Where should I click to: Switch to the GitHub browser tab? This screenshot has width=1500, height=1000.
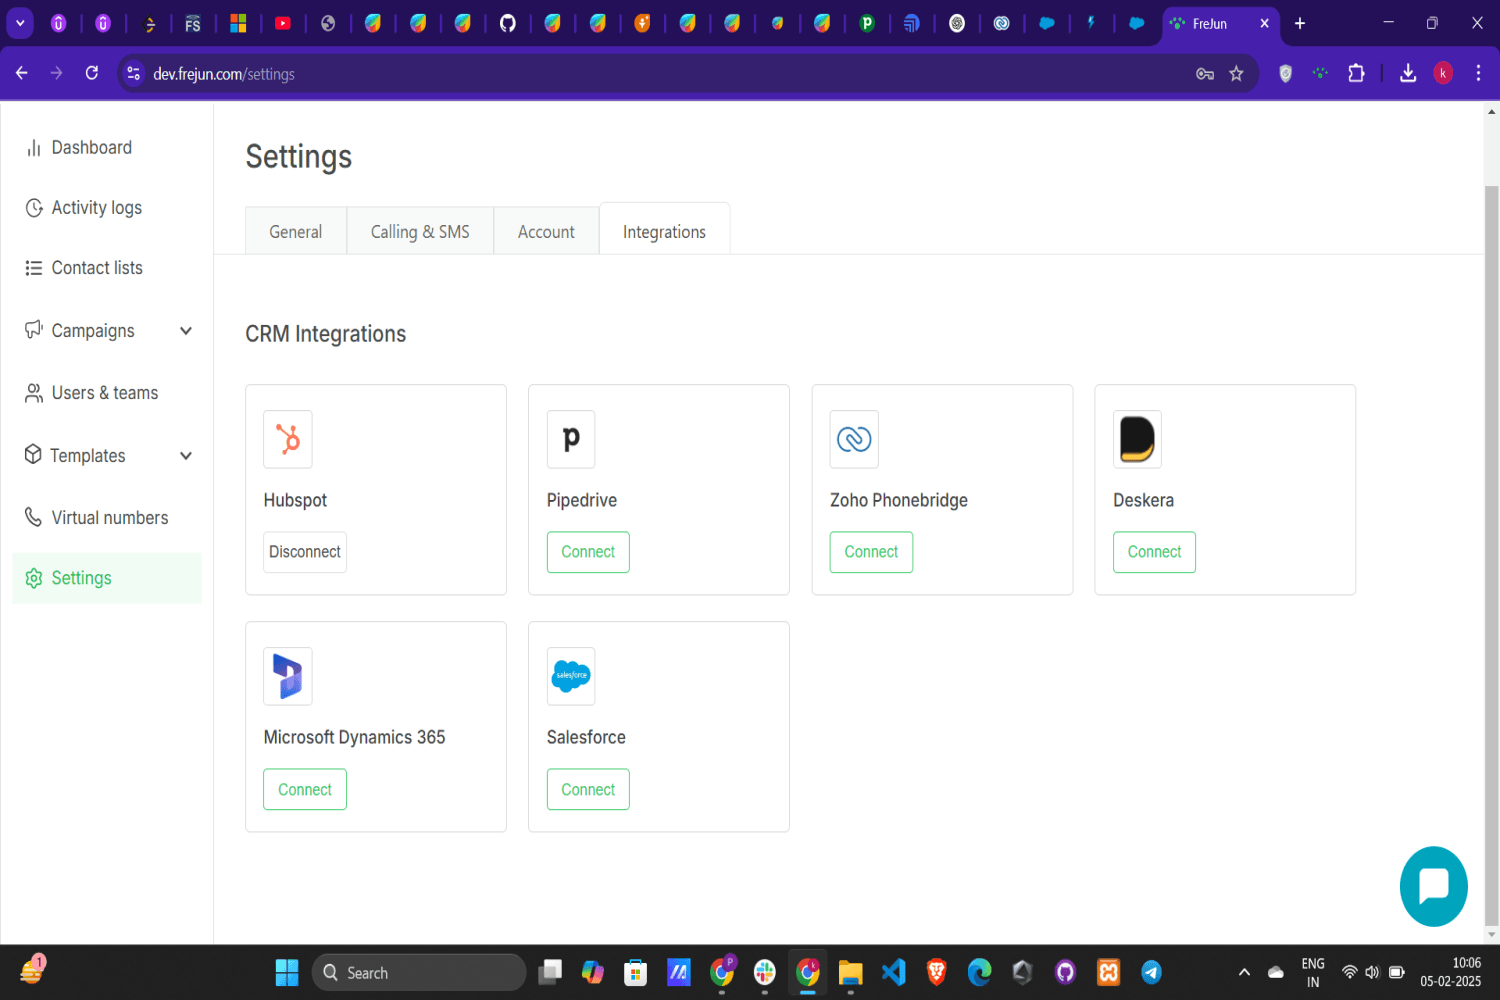tap(508, 23)
